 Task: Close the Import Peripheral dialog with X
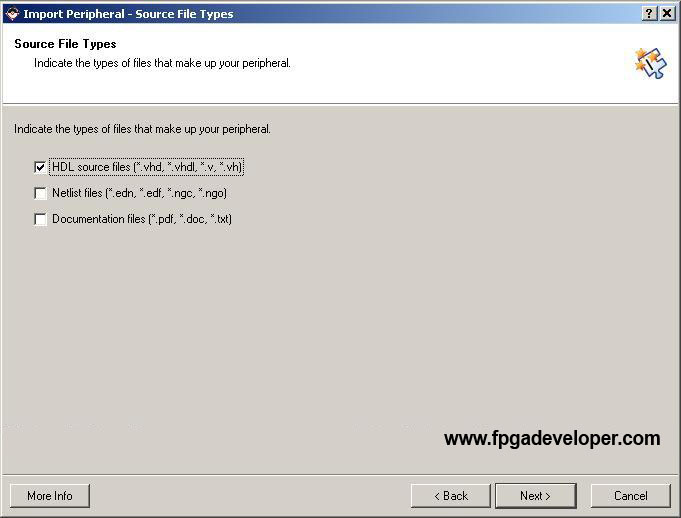pos(667,13)
